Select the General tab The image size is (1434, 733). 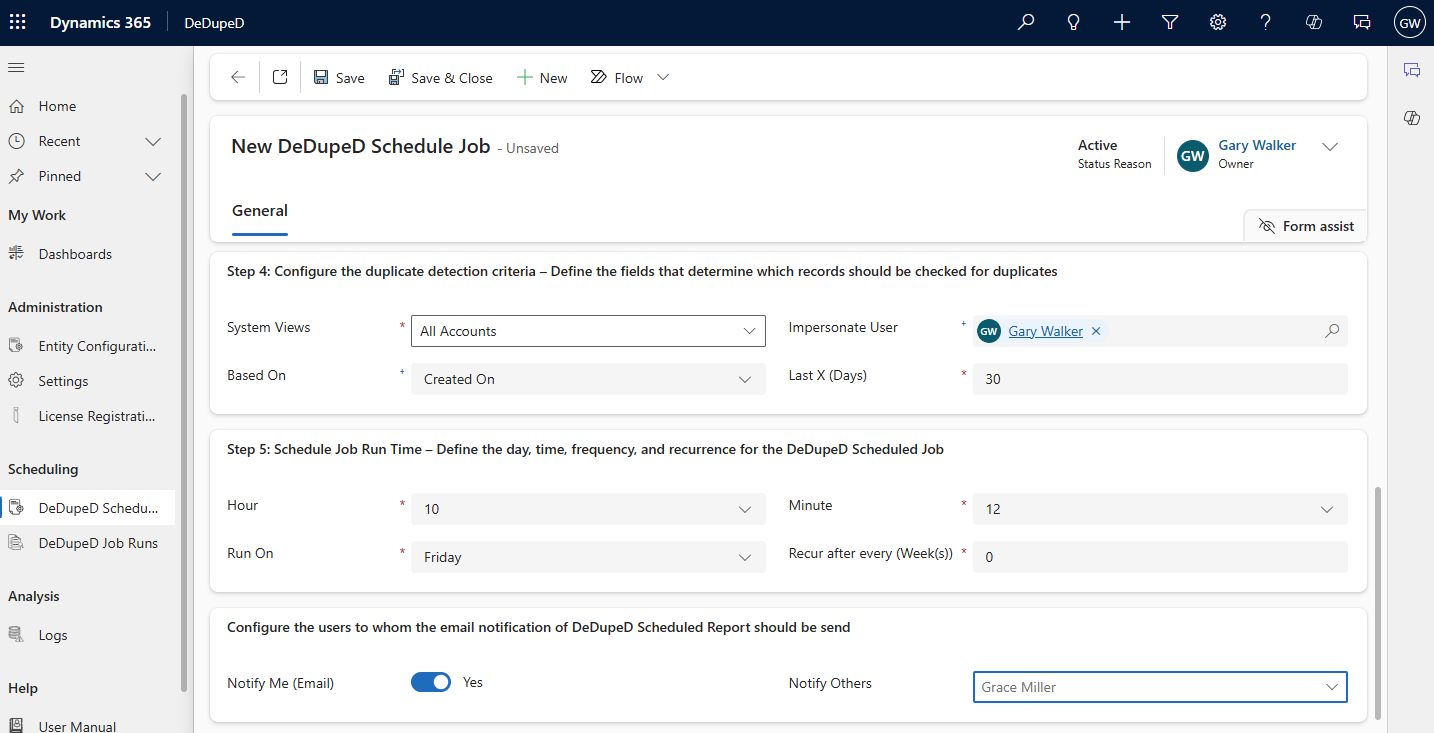point(260,211)
